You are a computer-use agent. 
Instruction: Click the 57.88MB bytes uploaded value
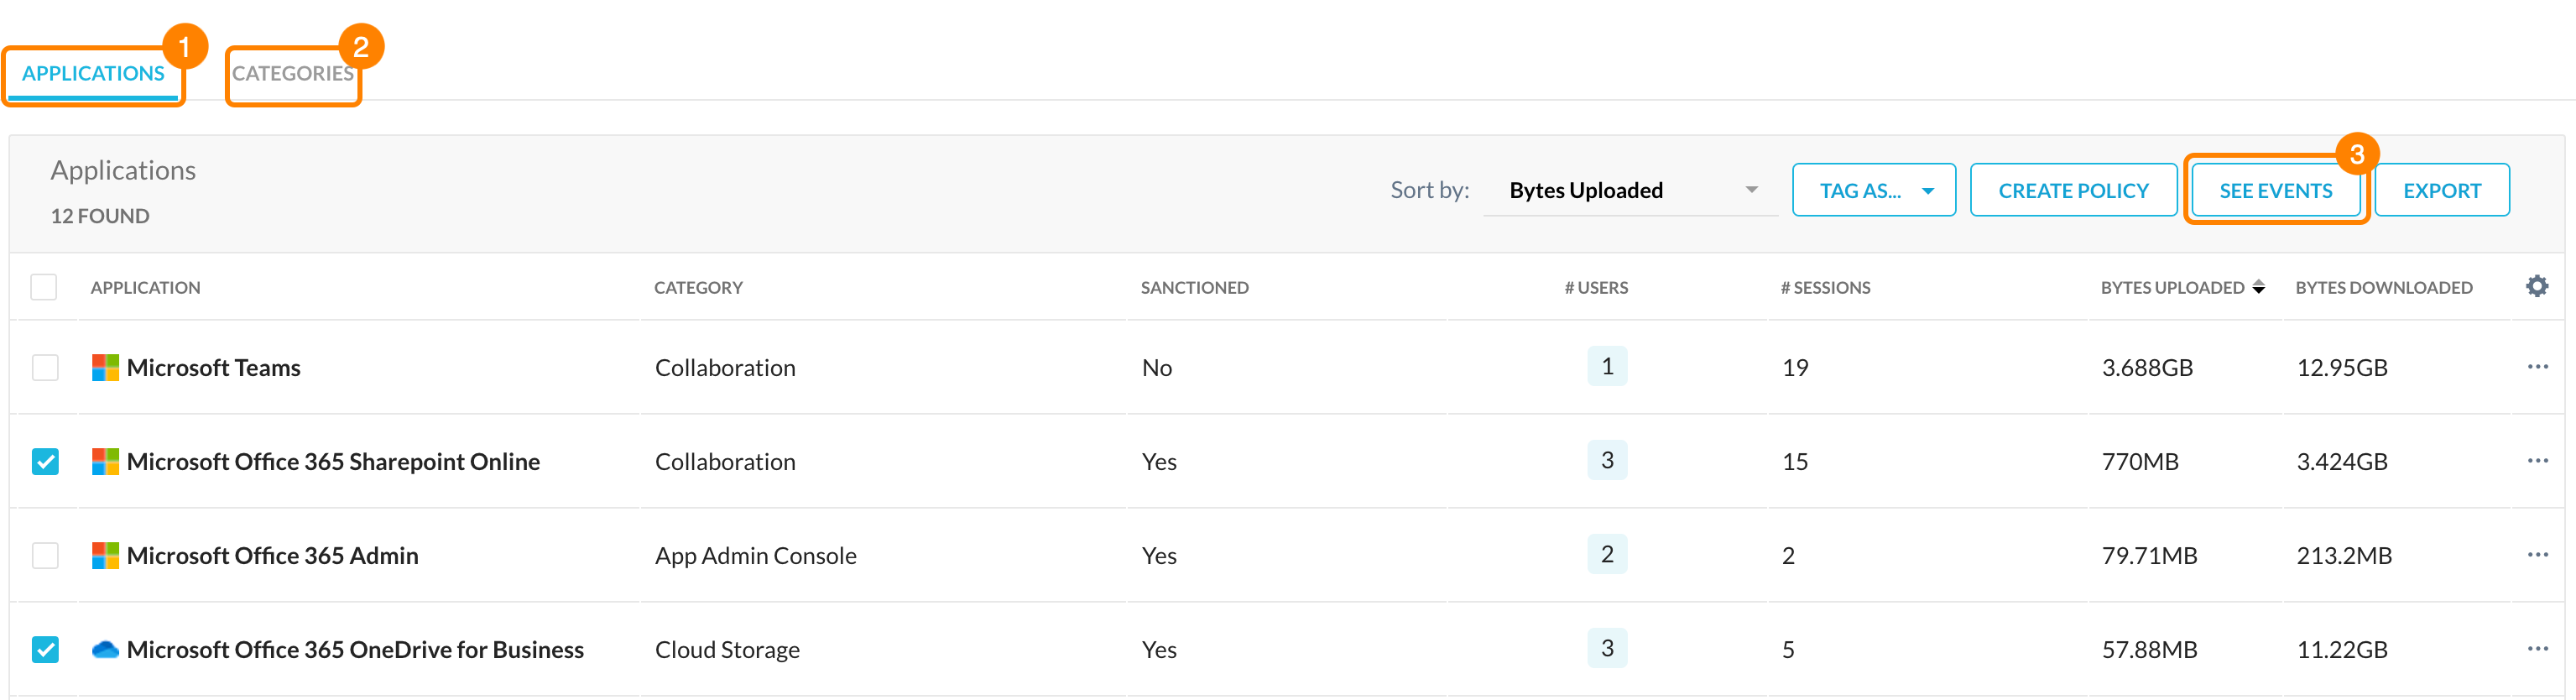click(2149, 650)
